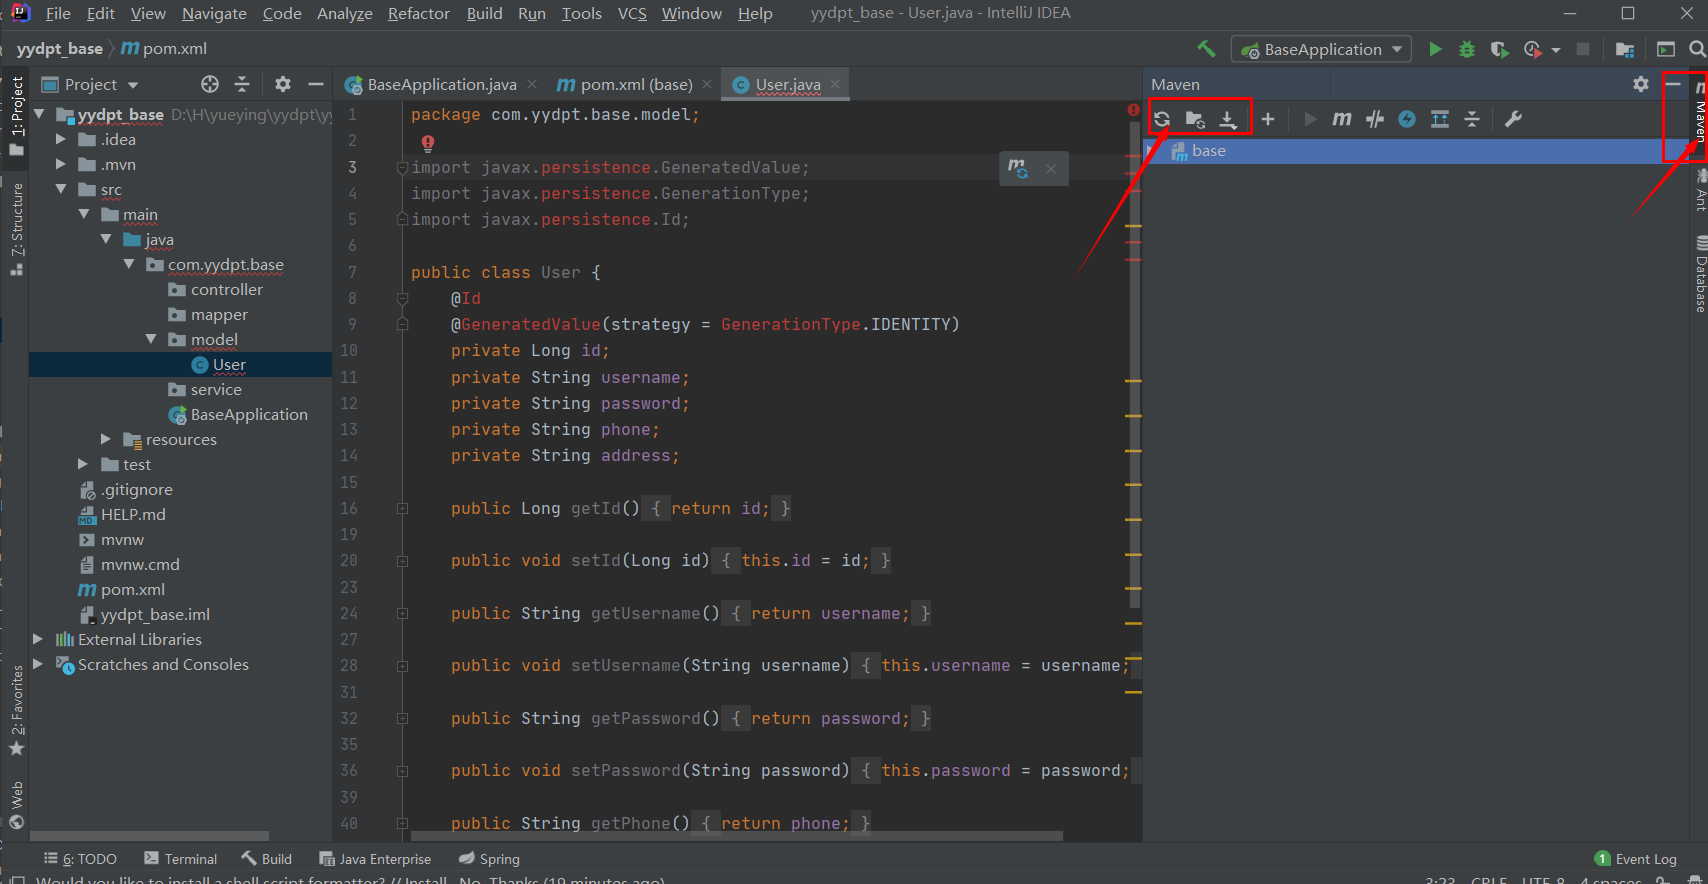This screenshot has height=884, width=1708.
Task: Click Run Anything icon in toolbar
Action: point(1666,49)
